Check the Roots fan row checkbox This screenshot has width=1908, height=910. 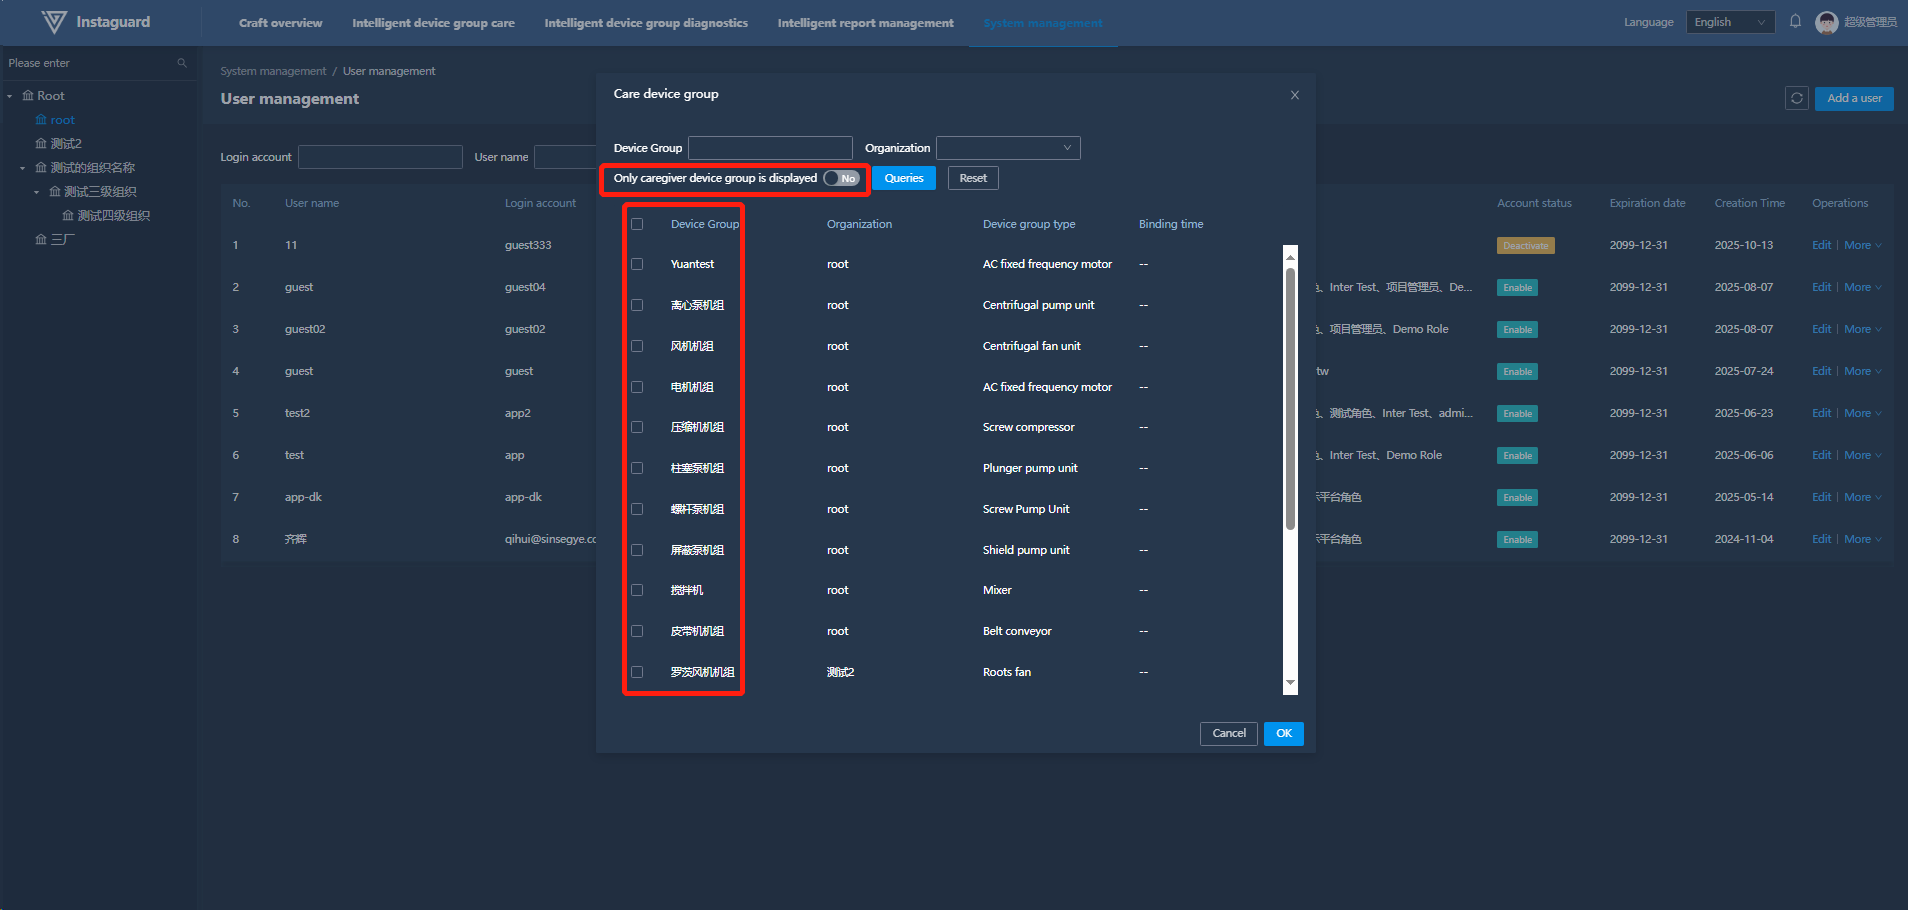click(637, 672)
